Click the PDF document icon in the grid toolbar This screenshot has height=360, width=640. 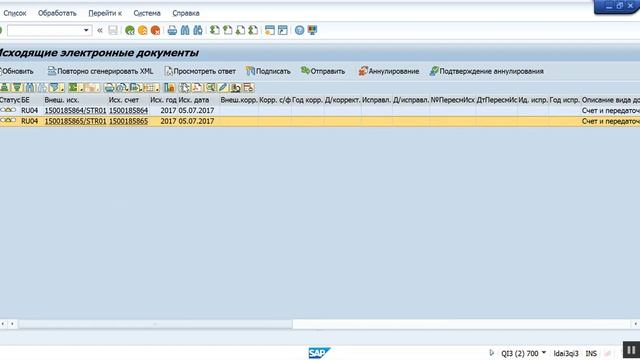pos(198,87)
